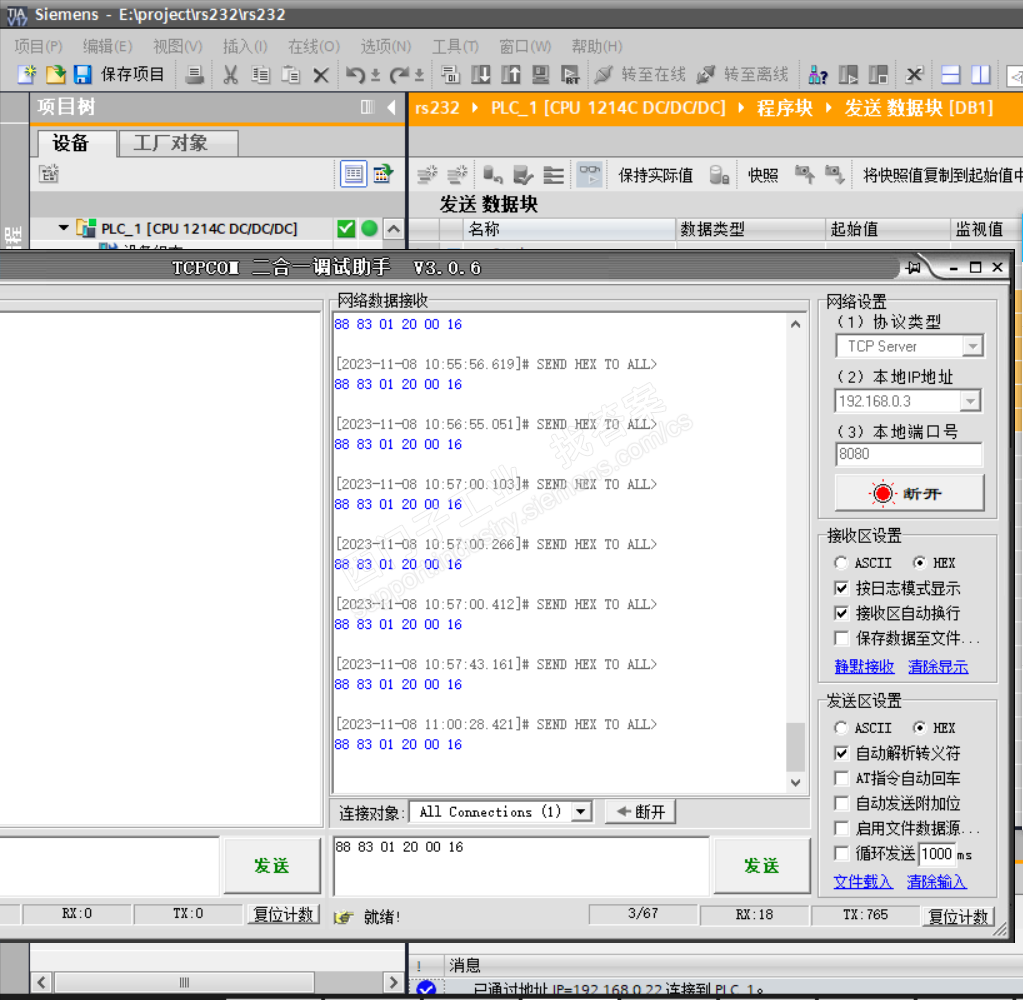The image size is (1023, 1000).
Task: Open the Redo history dropdown arrow
Action: coord(419,75)
